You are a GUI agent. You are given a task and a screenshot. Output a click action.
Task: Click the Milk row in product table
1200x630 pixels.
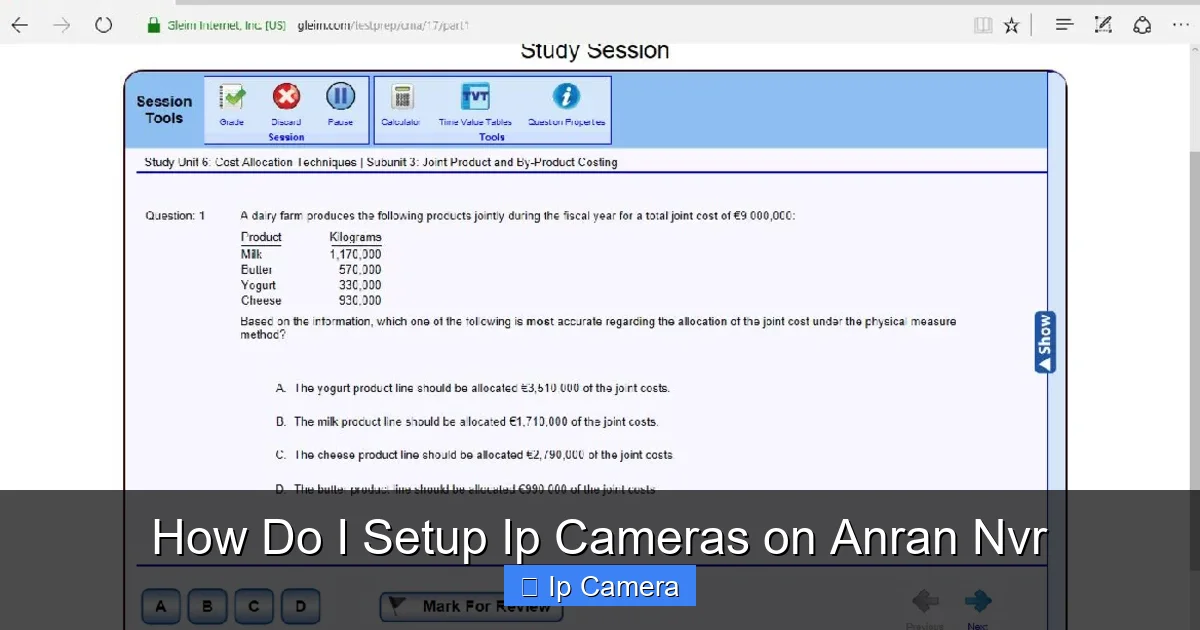tap(311, 254)
